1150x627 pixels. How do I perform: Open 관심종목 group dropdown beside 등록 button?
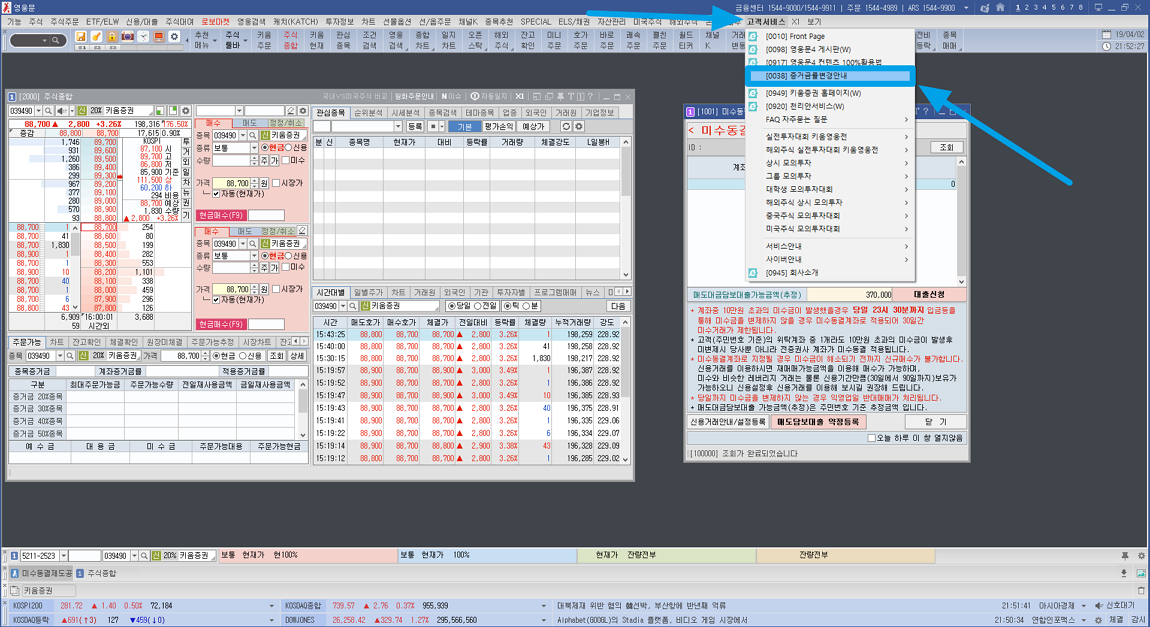[x=398, y=127]
